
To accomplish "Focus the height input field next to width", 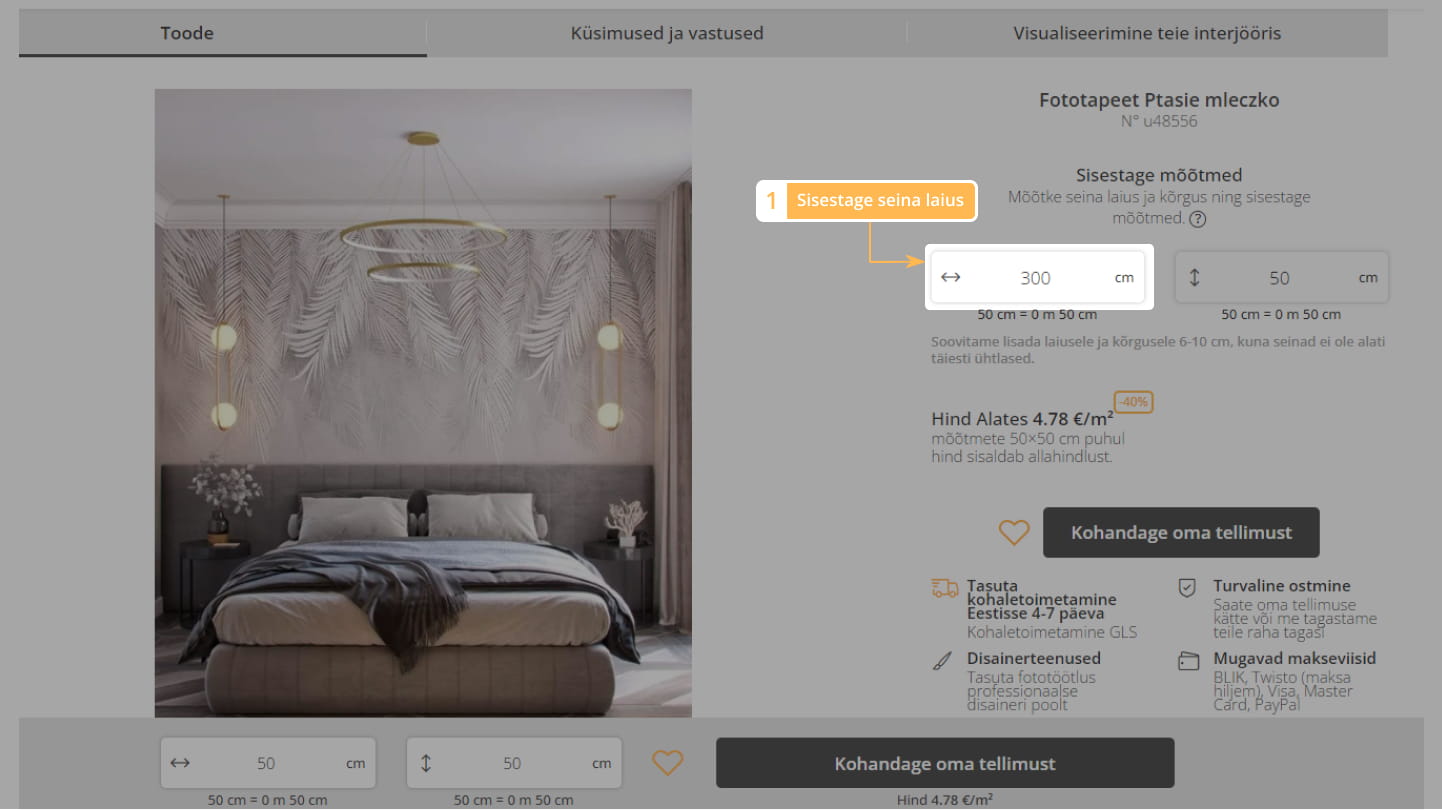I will 1282,278.
